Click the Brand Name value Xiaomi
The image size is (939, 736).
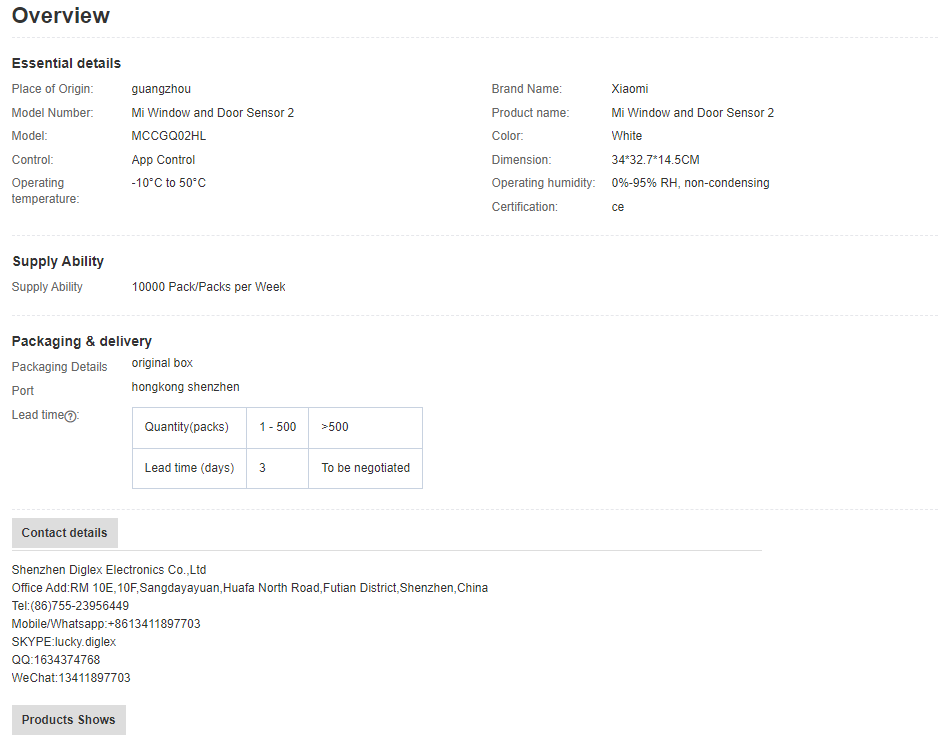[x=630, y=89]
